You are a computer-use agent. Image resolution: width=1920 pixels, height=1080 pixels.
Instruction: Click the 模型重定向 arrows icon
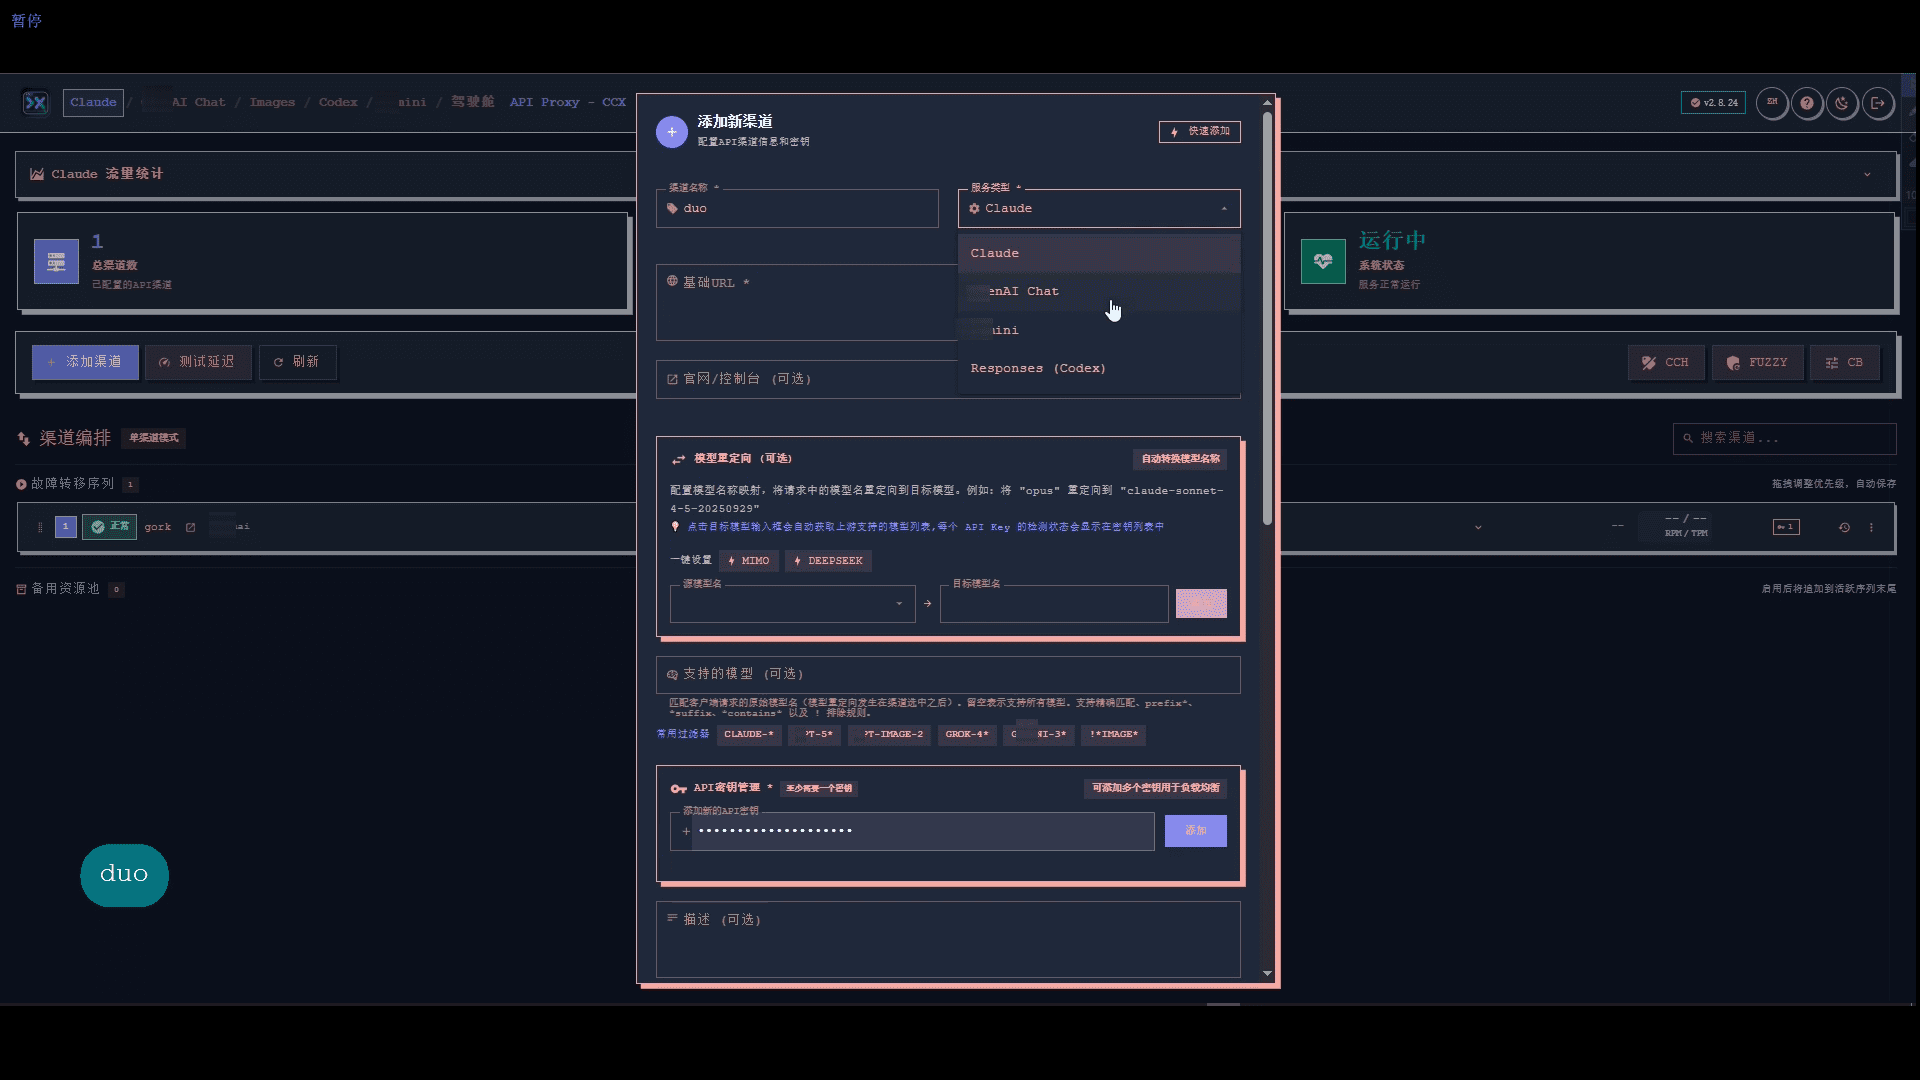pos(679,459)
